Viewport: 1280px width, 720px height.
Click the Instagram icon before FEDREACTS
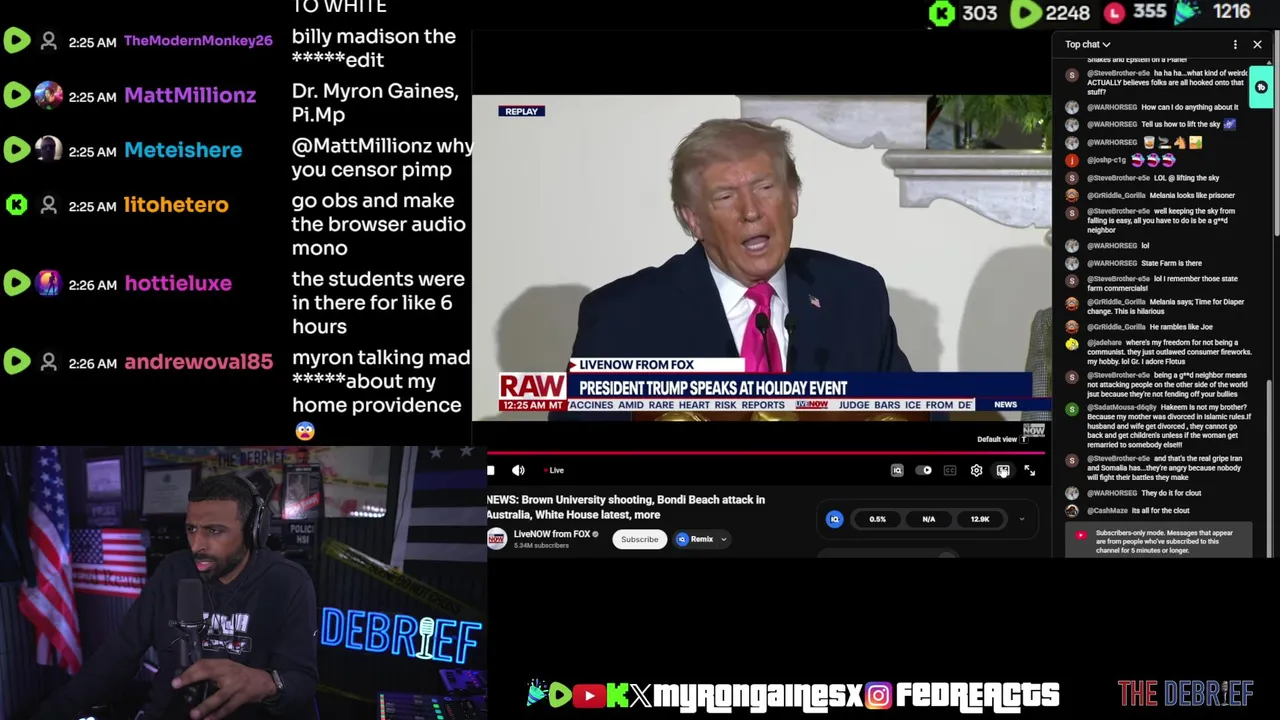click(878, 695)
